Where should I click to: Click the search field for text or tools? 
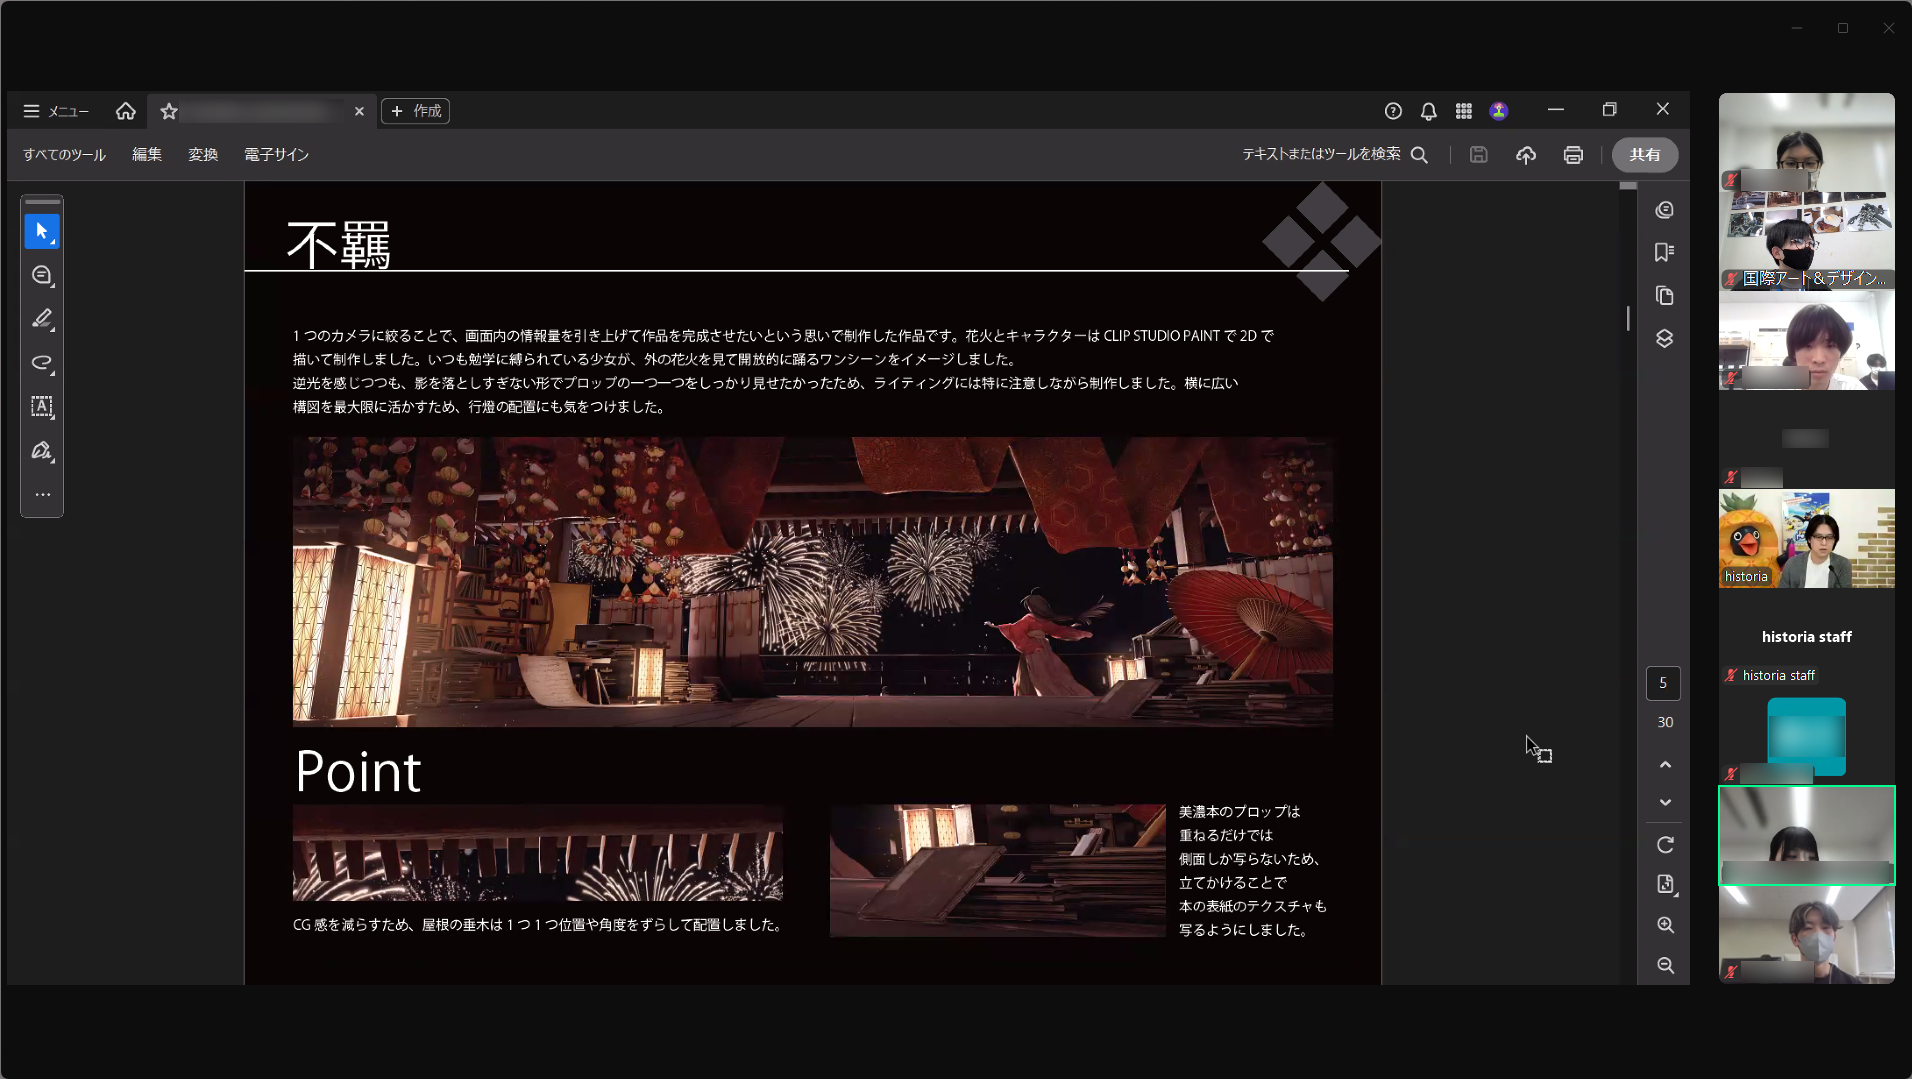(1334, 154)
